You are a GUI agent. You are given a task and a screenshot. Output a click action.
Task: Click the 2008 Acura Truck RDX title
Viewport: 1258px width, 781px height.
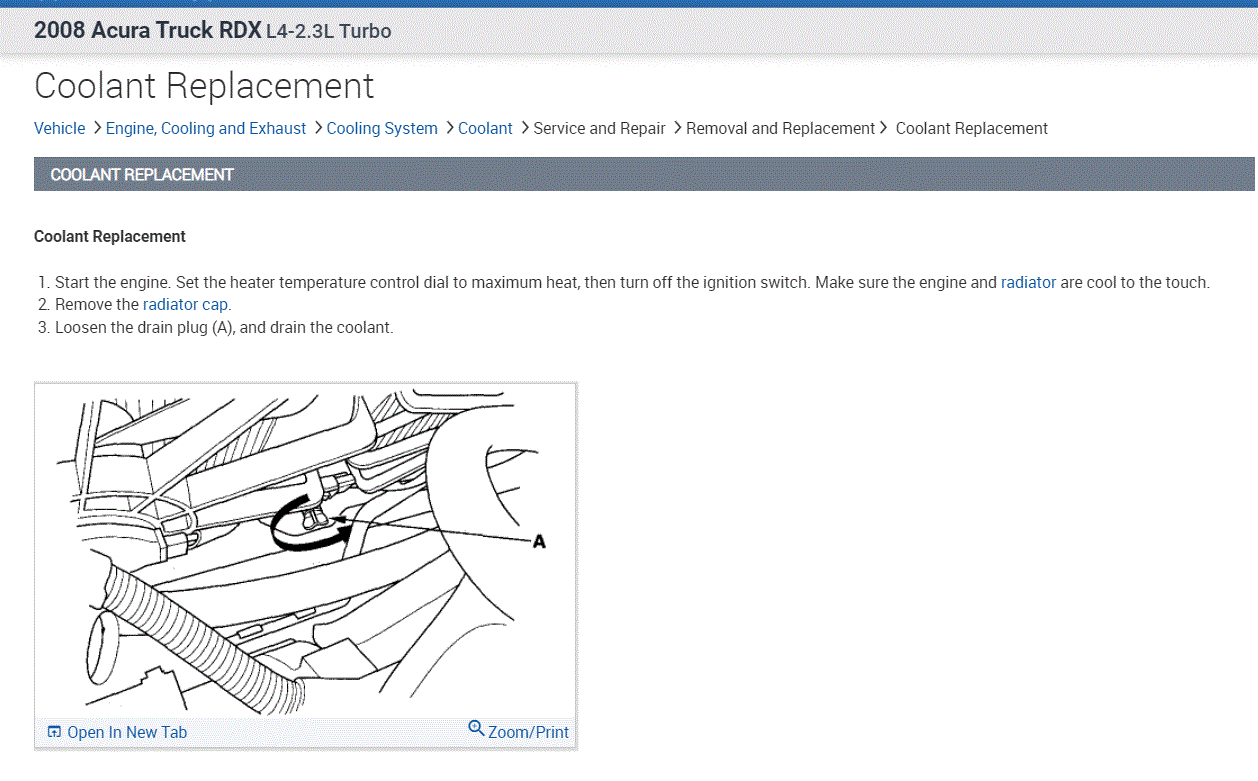pos(147,30)
